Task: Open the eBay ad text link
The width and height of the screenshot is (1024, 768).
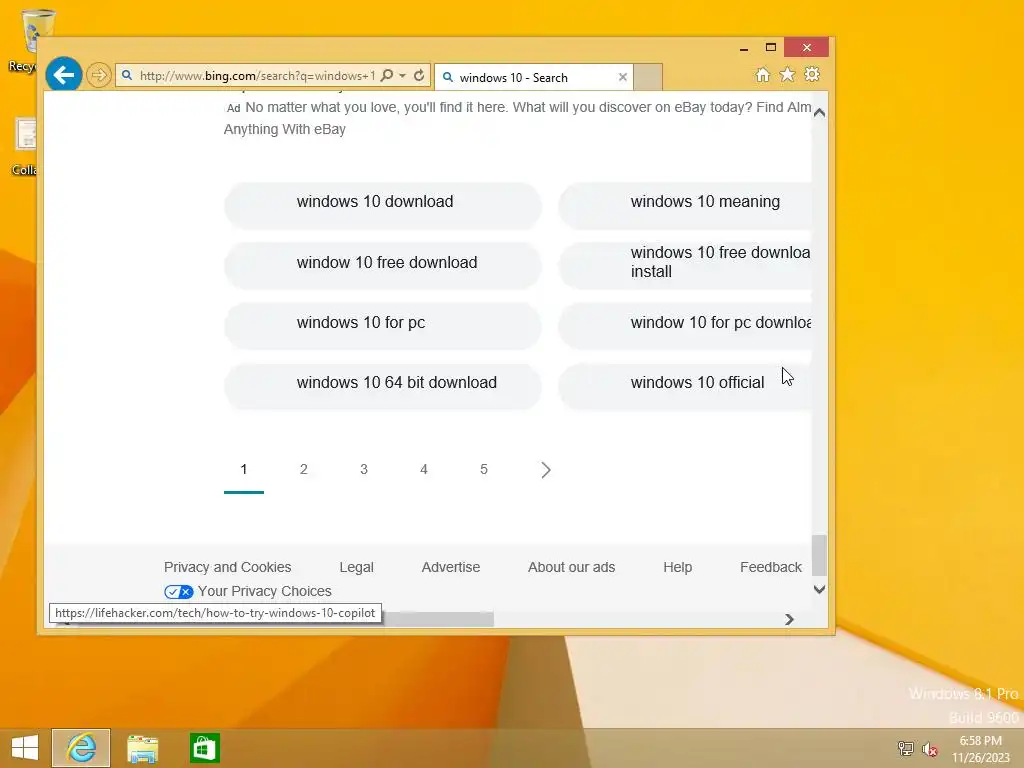Action: pos(517,118)
